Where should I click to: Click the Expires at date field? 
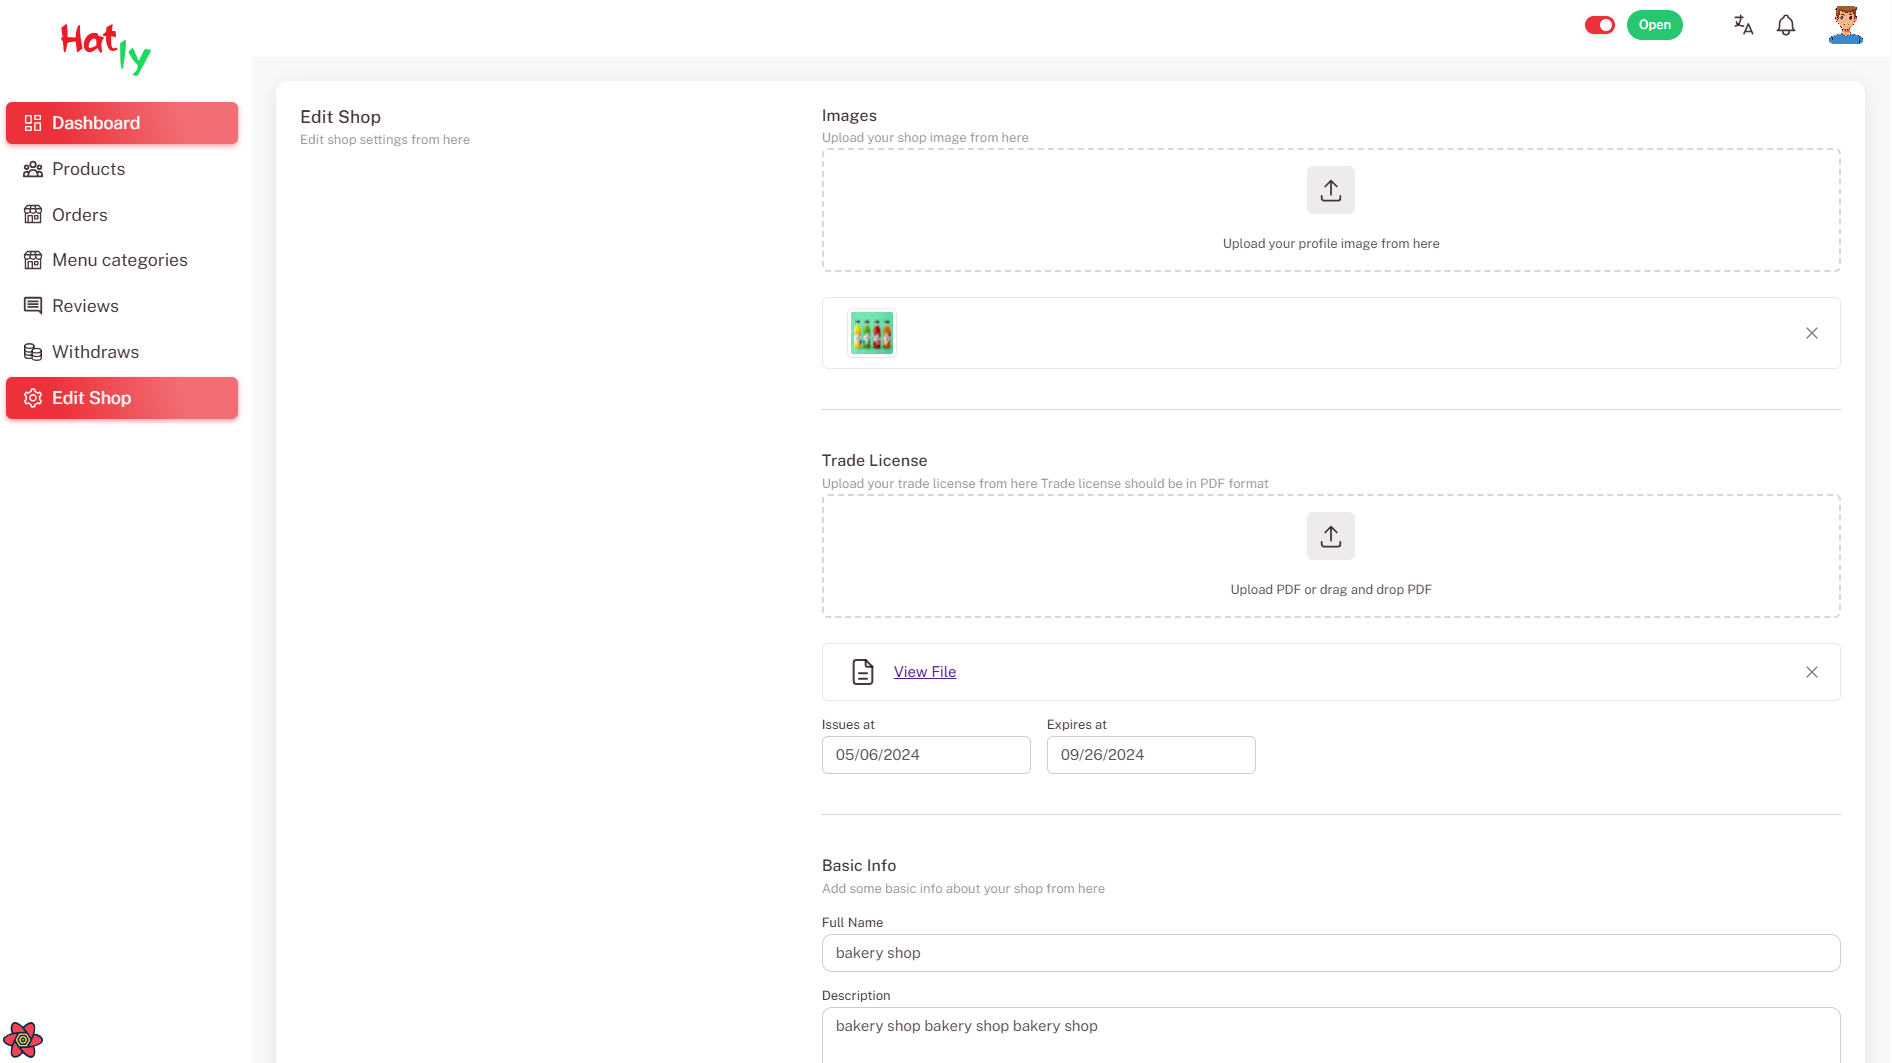(1151, 755)
